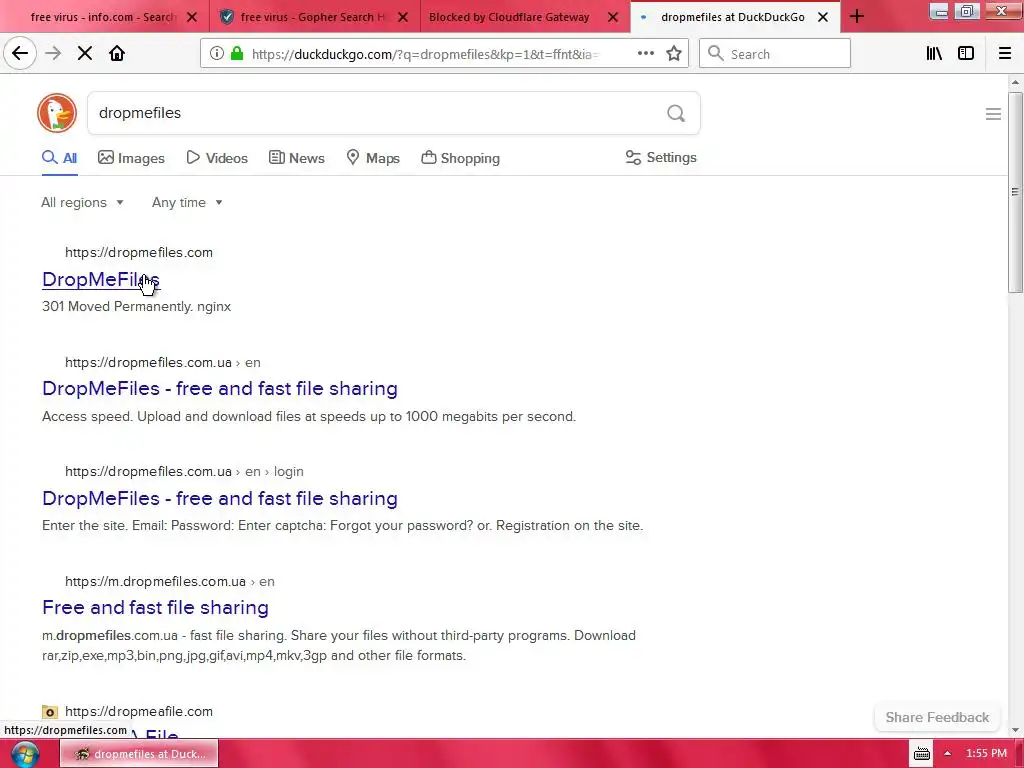This screenshot has height=768, width=1024.
Task: Click the forward navigation arrow
Action: [53, 54]
